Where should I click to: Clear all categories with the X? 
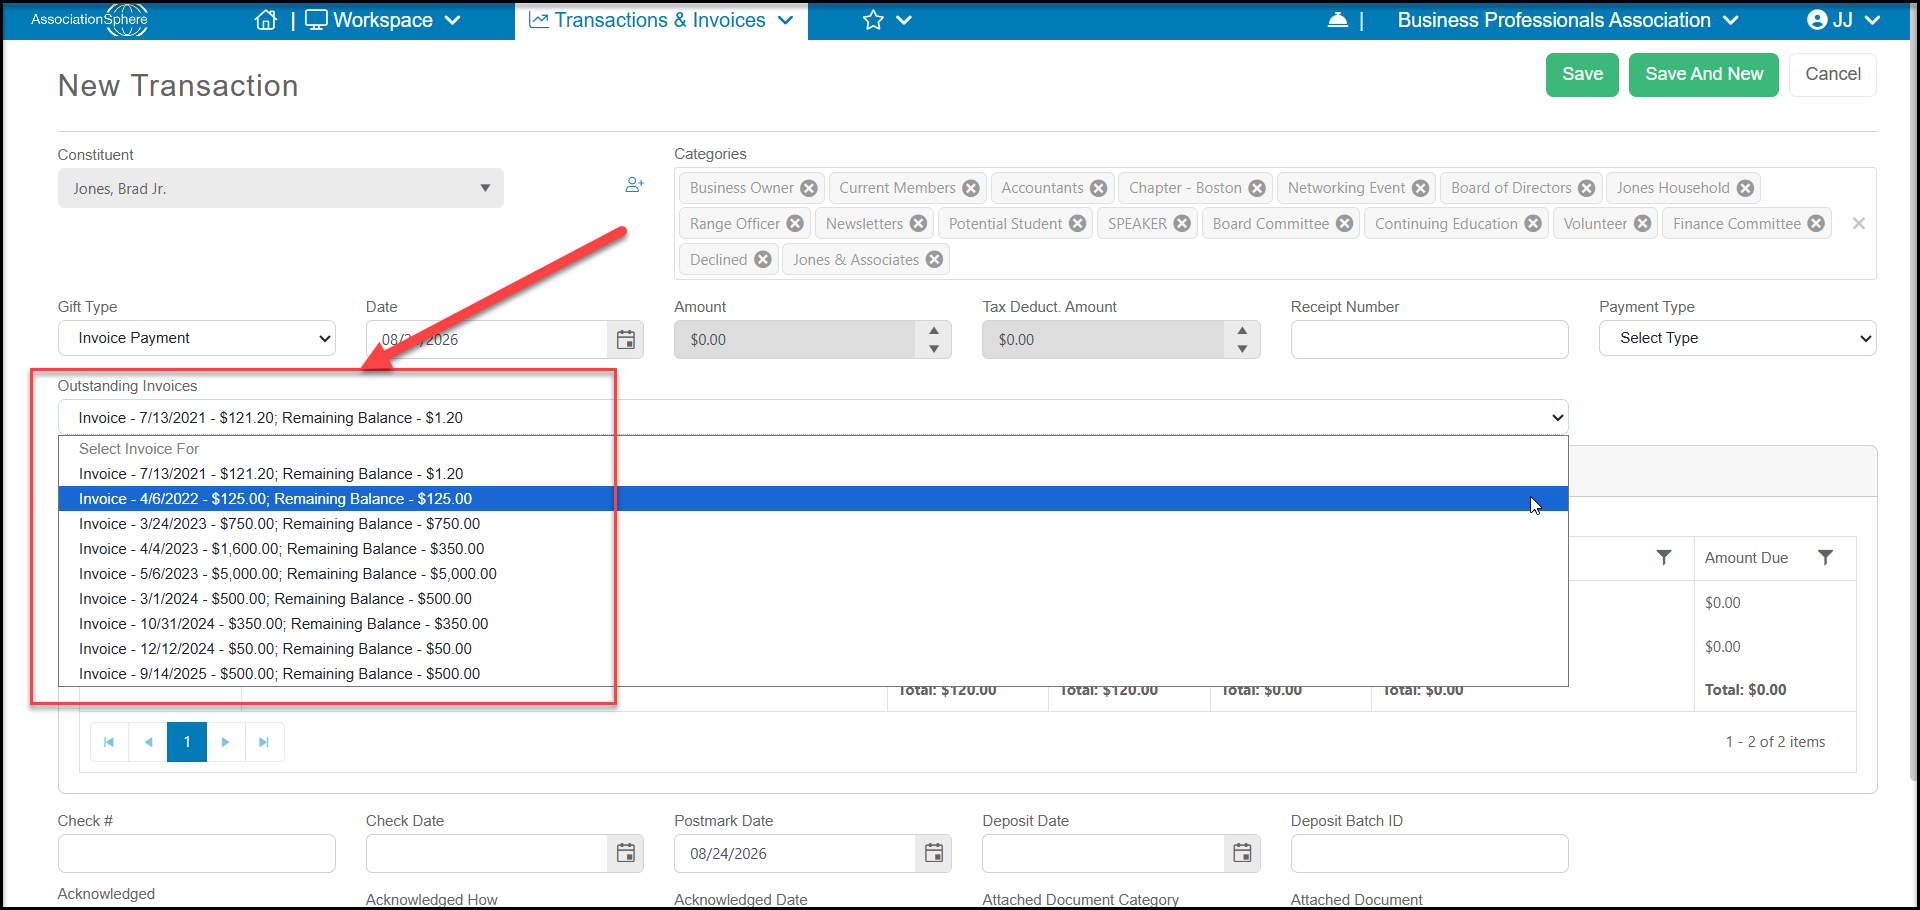pyautogui.click(x=1859, y=223)
